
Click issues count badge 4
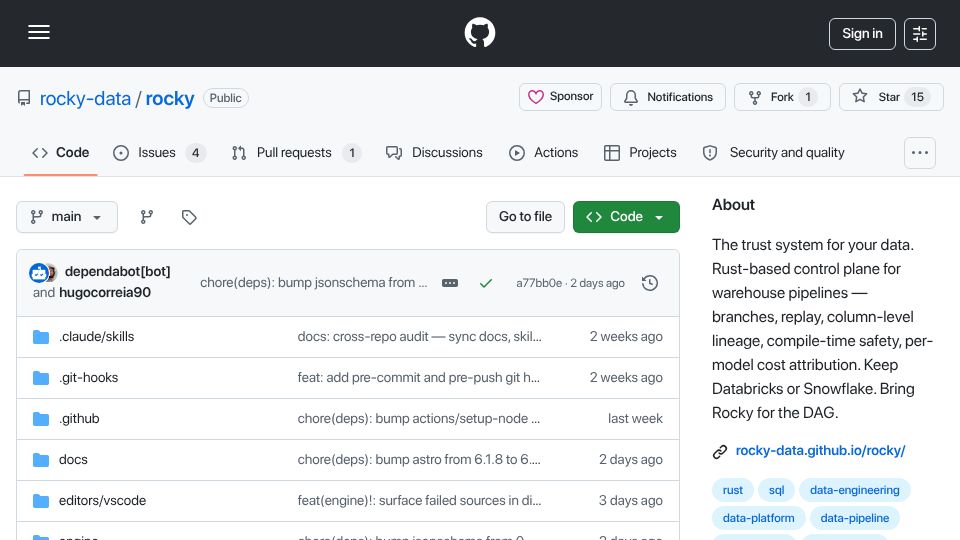pyautogui.click(x=195, y=152)
